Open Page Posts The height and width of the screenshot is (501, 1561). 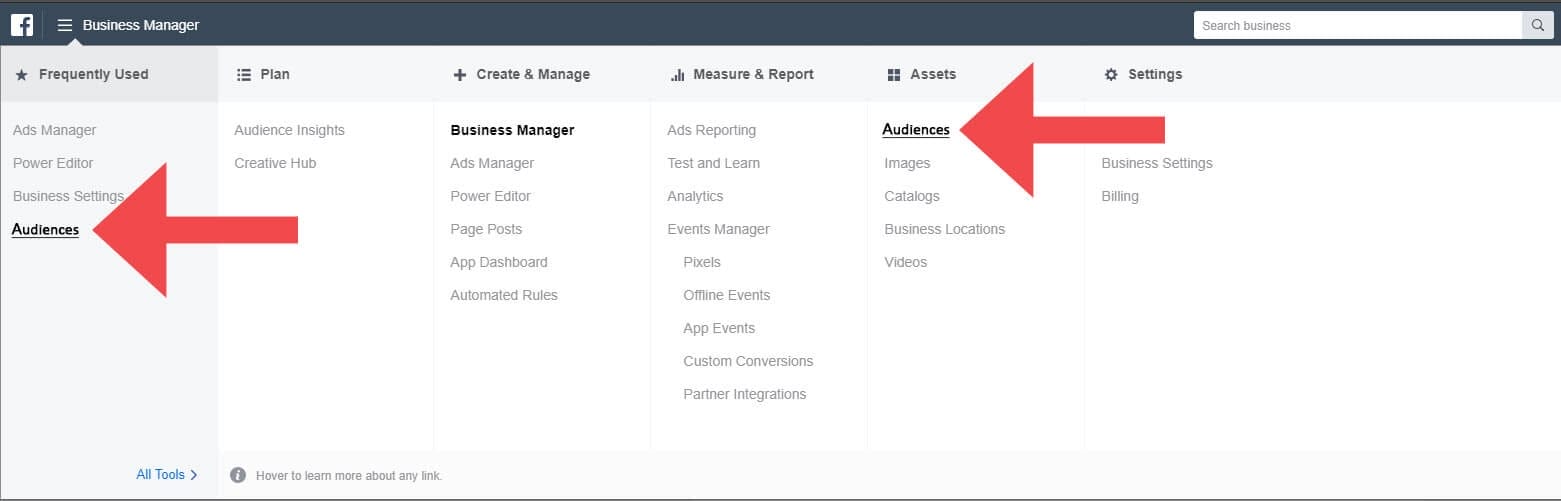486,229
